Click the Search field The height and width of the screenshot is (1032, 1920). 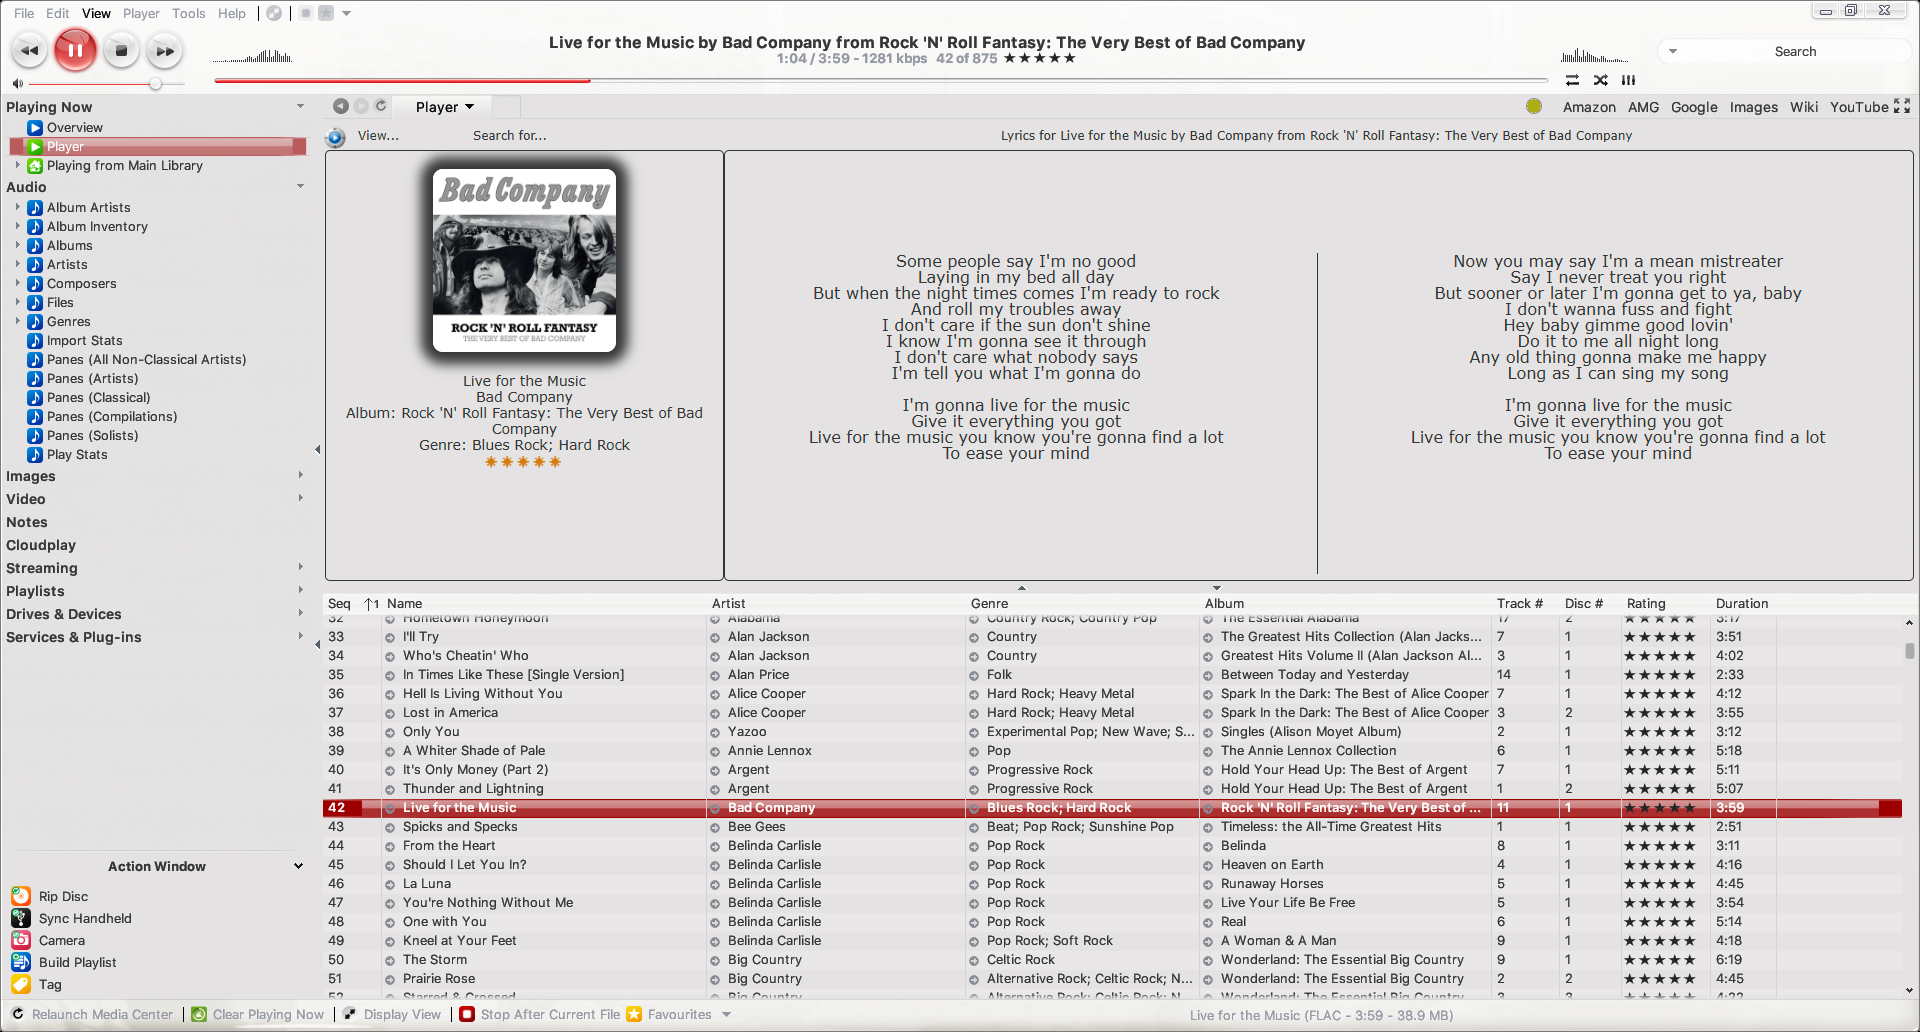click(x=1795, y=51)
